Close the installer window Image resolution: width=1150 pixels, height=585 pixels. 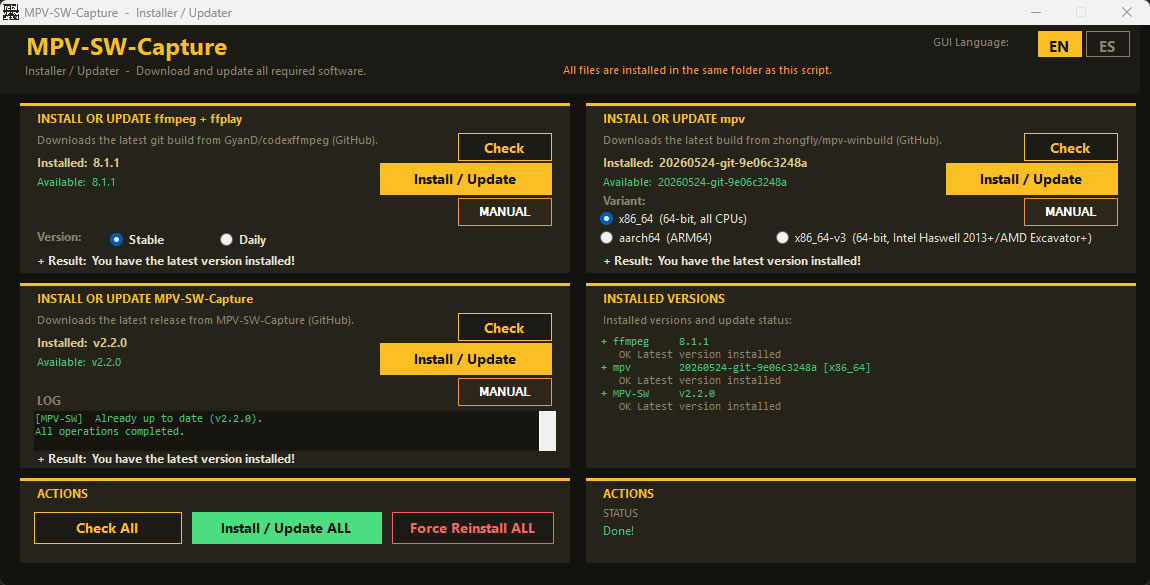[1127, 12]
